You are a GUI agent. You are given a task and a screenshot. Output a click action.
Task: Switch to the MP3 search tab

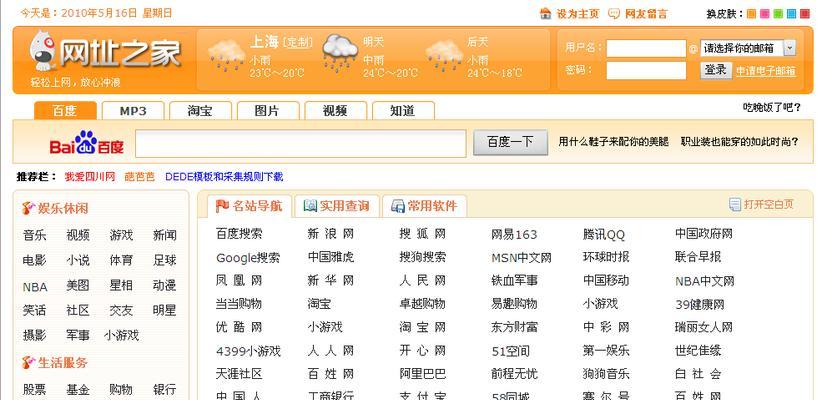133,111
